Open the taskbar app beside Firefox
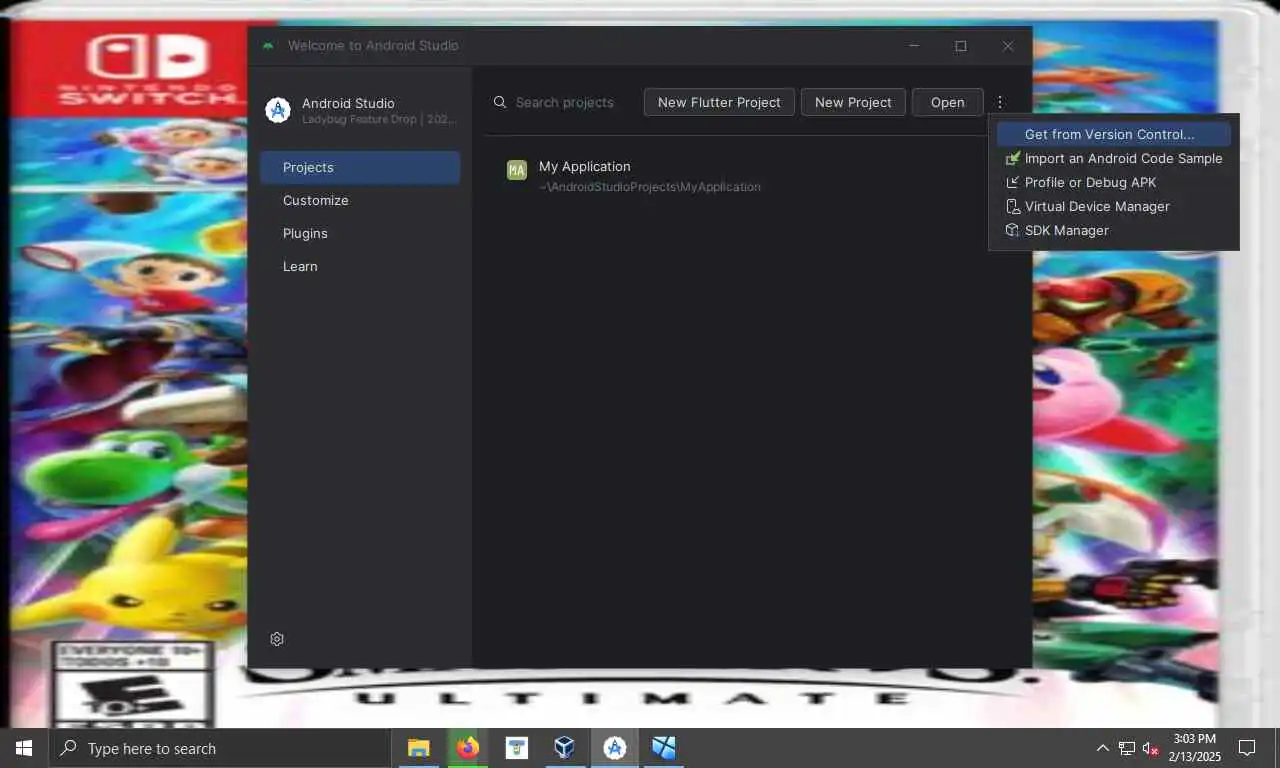Image resolution: width=1280 pixels, height=768 pixels. (x=516, y=748)
